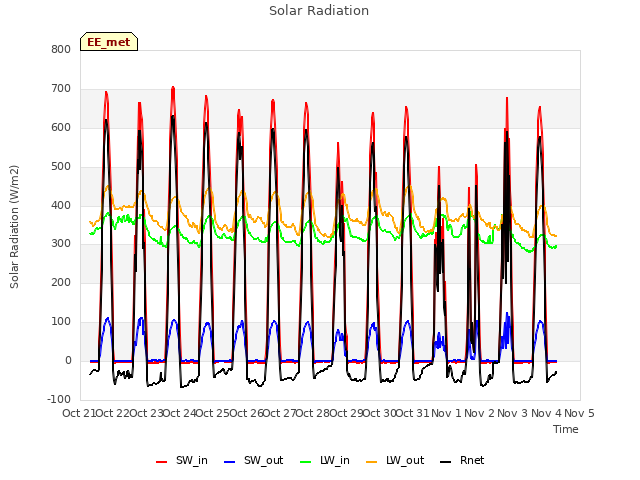Select the SW_out legend entry

point(253,460)
